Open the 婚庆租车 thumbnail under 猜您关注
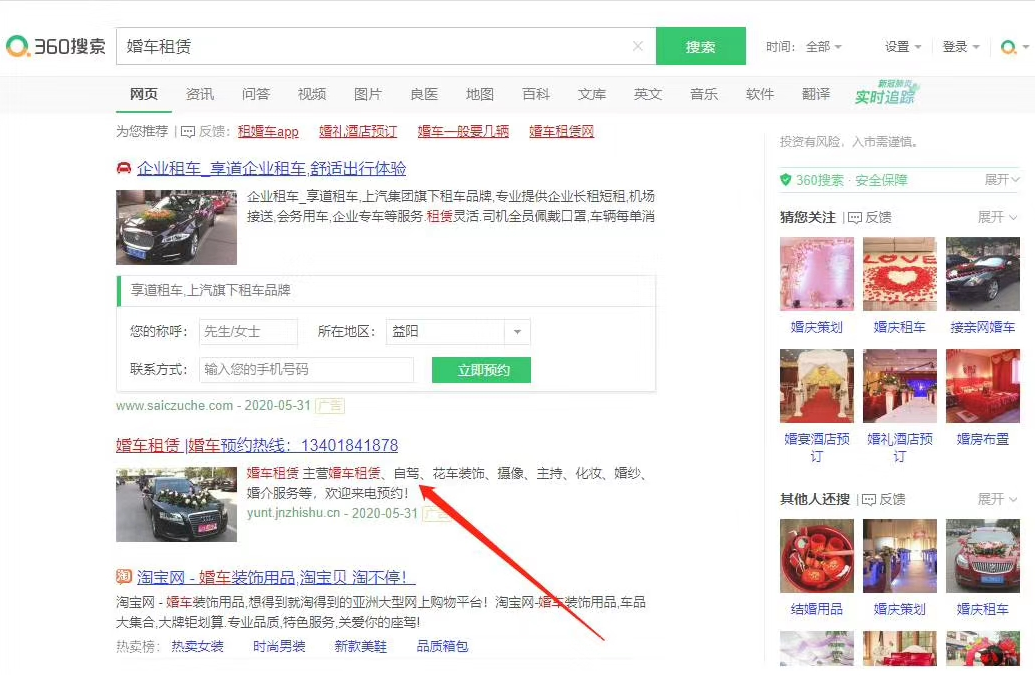 coord(900,274)
